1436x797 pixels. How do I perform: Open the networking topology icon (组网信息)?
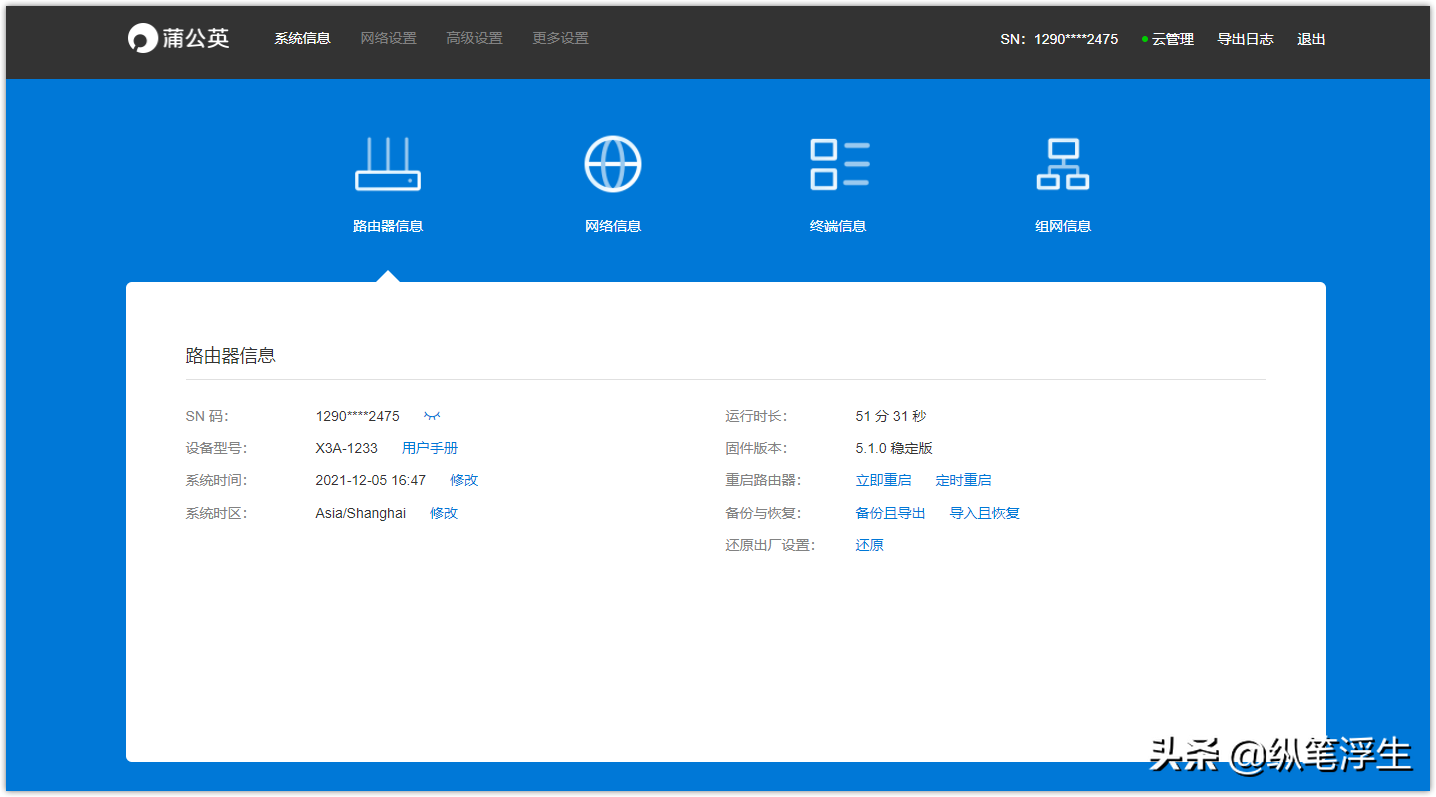coord(1063,165)
